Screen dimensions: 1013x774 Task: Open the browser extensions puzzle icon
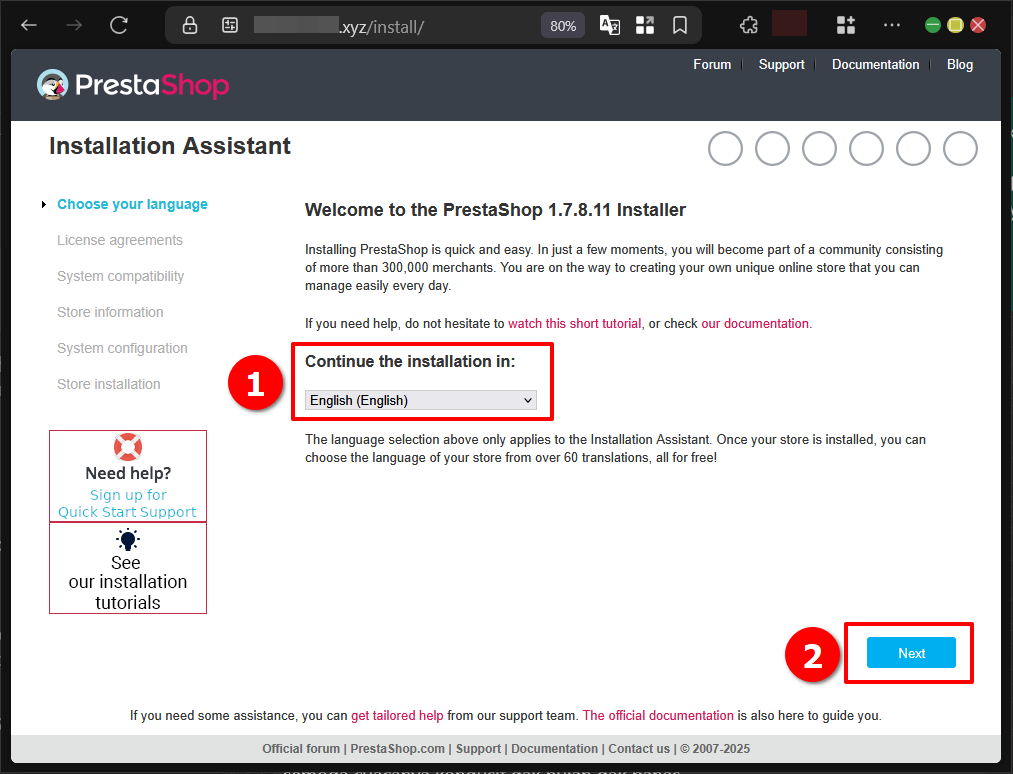(x=748, y=26)
